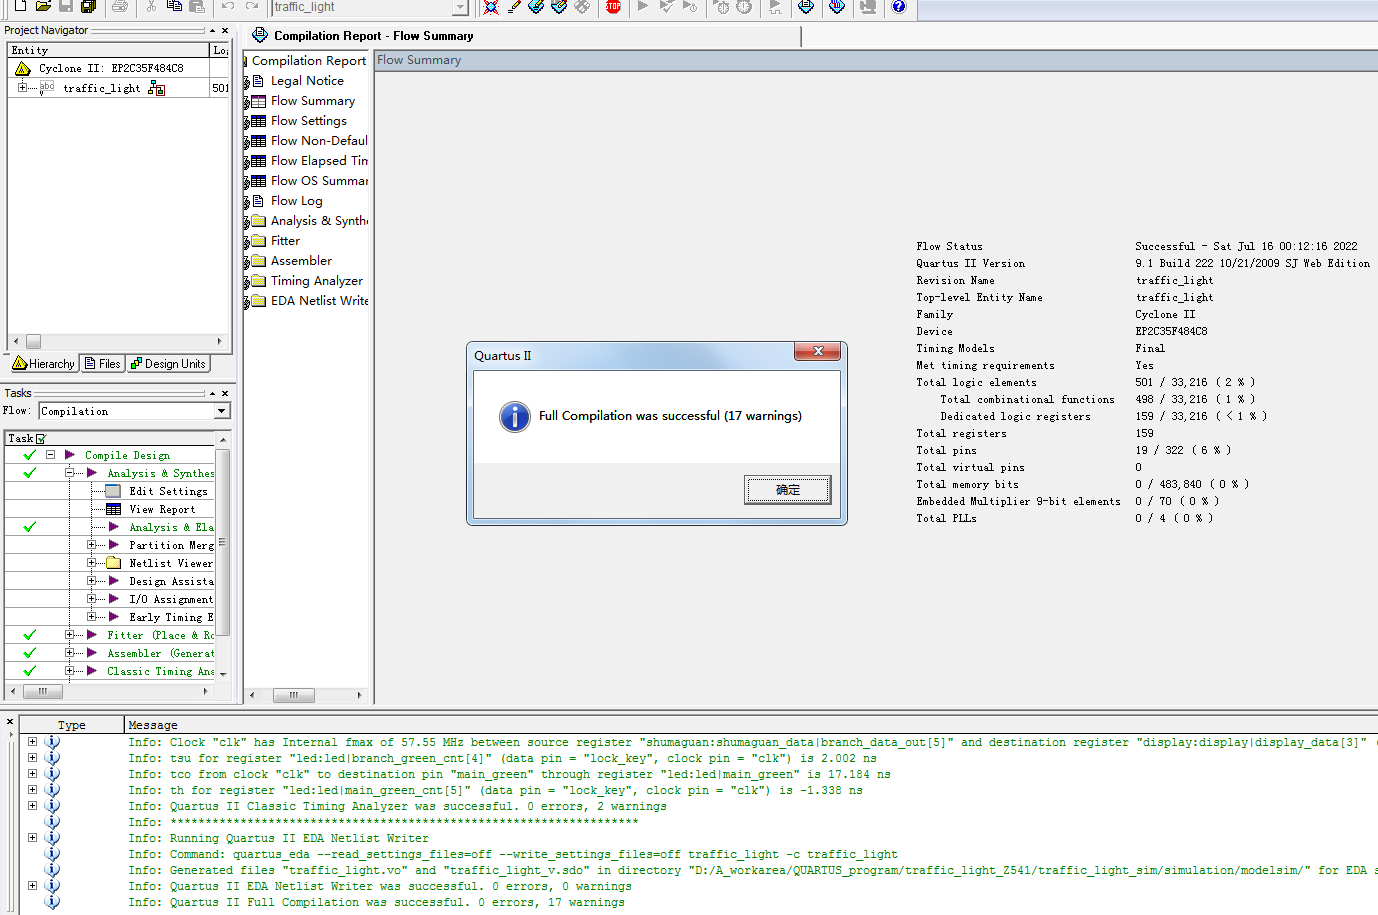This screenshot has height=915, width=1378.
Task: Click the Legal Notice document icon
Action: pos(258,81)
